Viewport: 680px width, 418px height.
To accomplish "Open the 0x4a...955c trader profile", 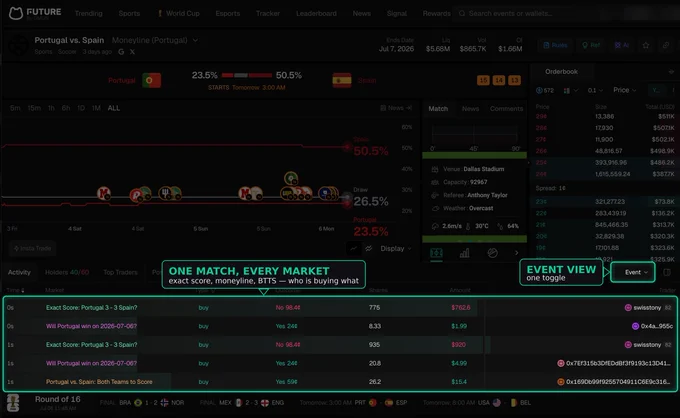I will point(652,326).
